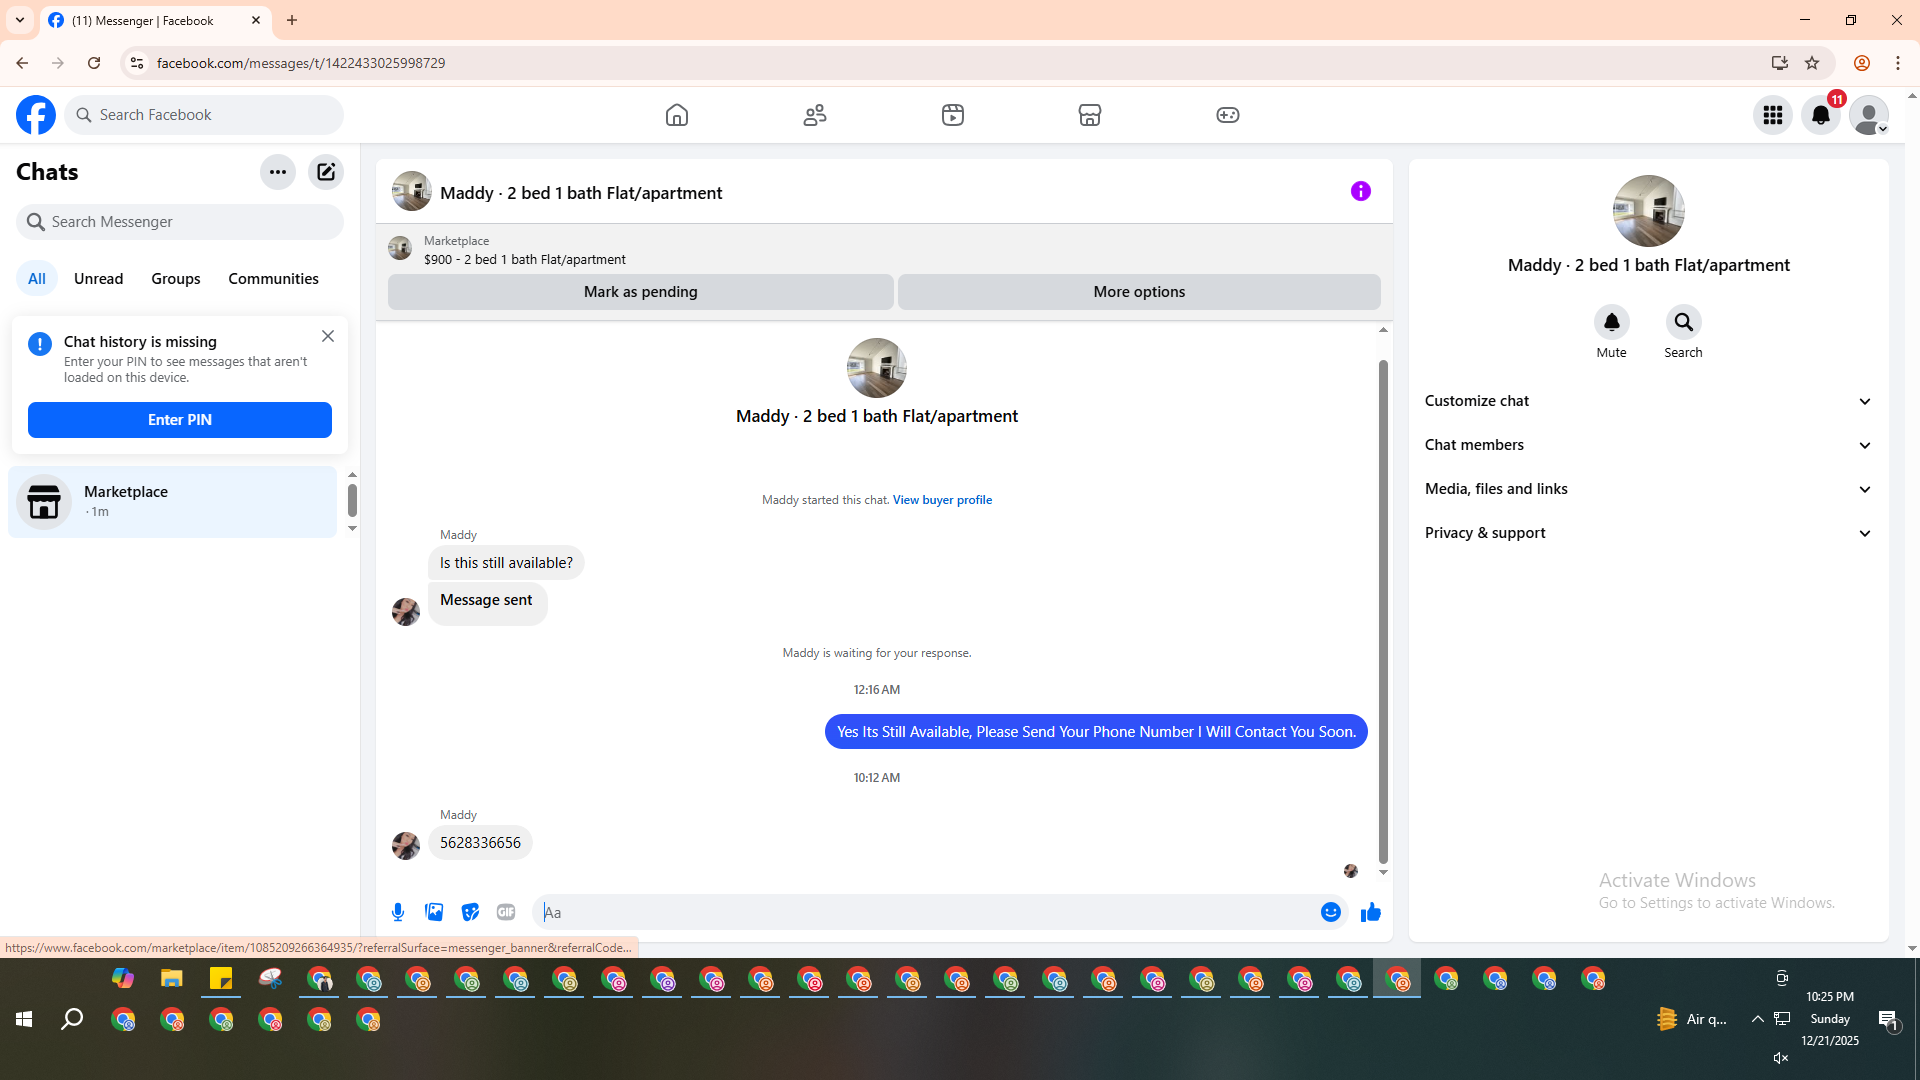Open the Windows notification center

(x=1888, y=1019)
